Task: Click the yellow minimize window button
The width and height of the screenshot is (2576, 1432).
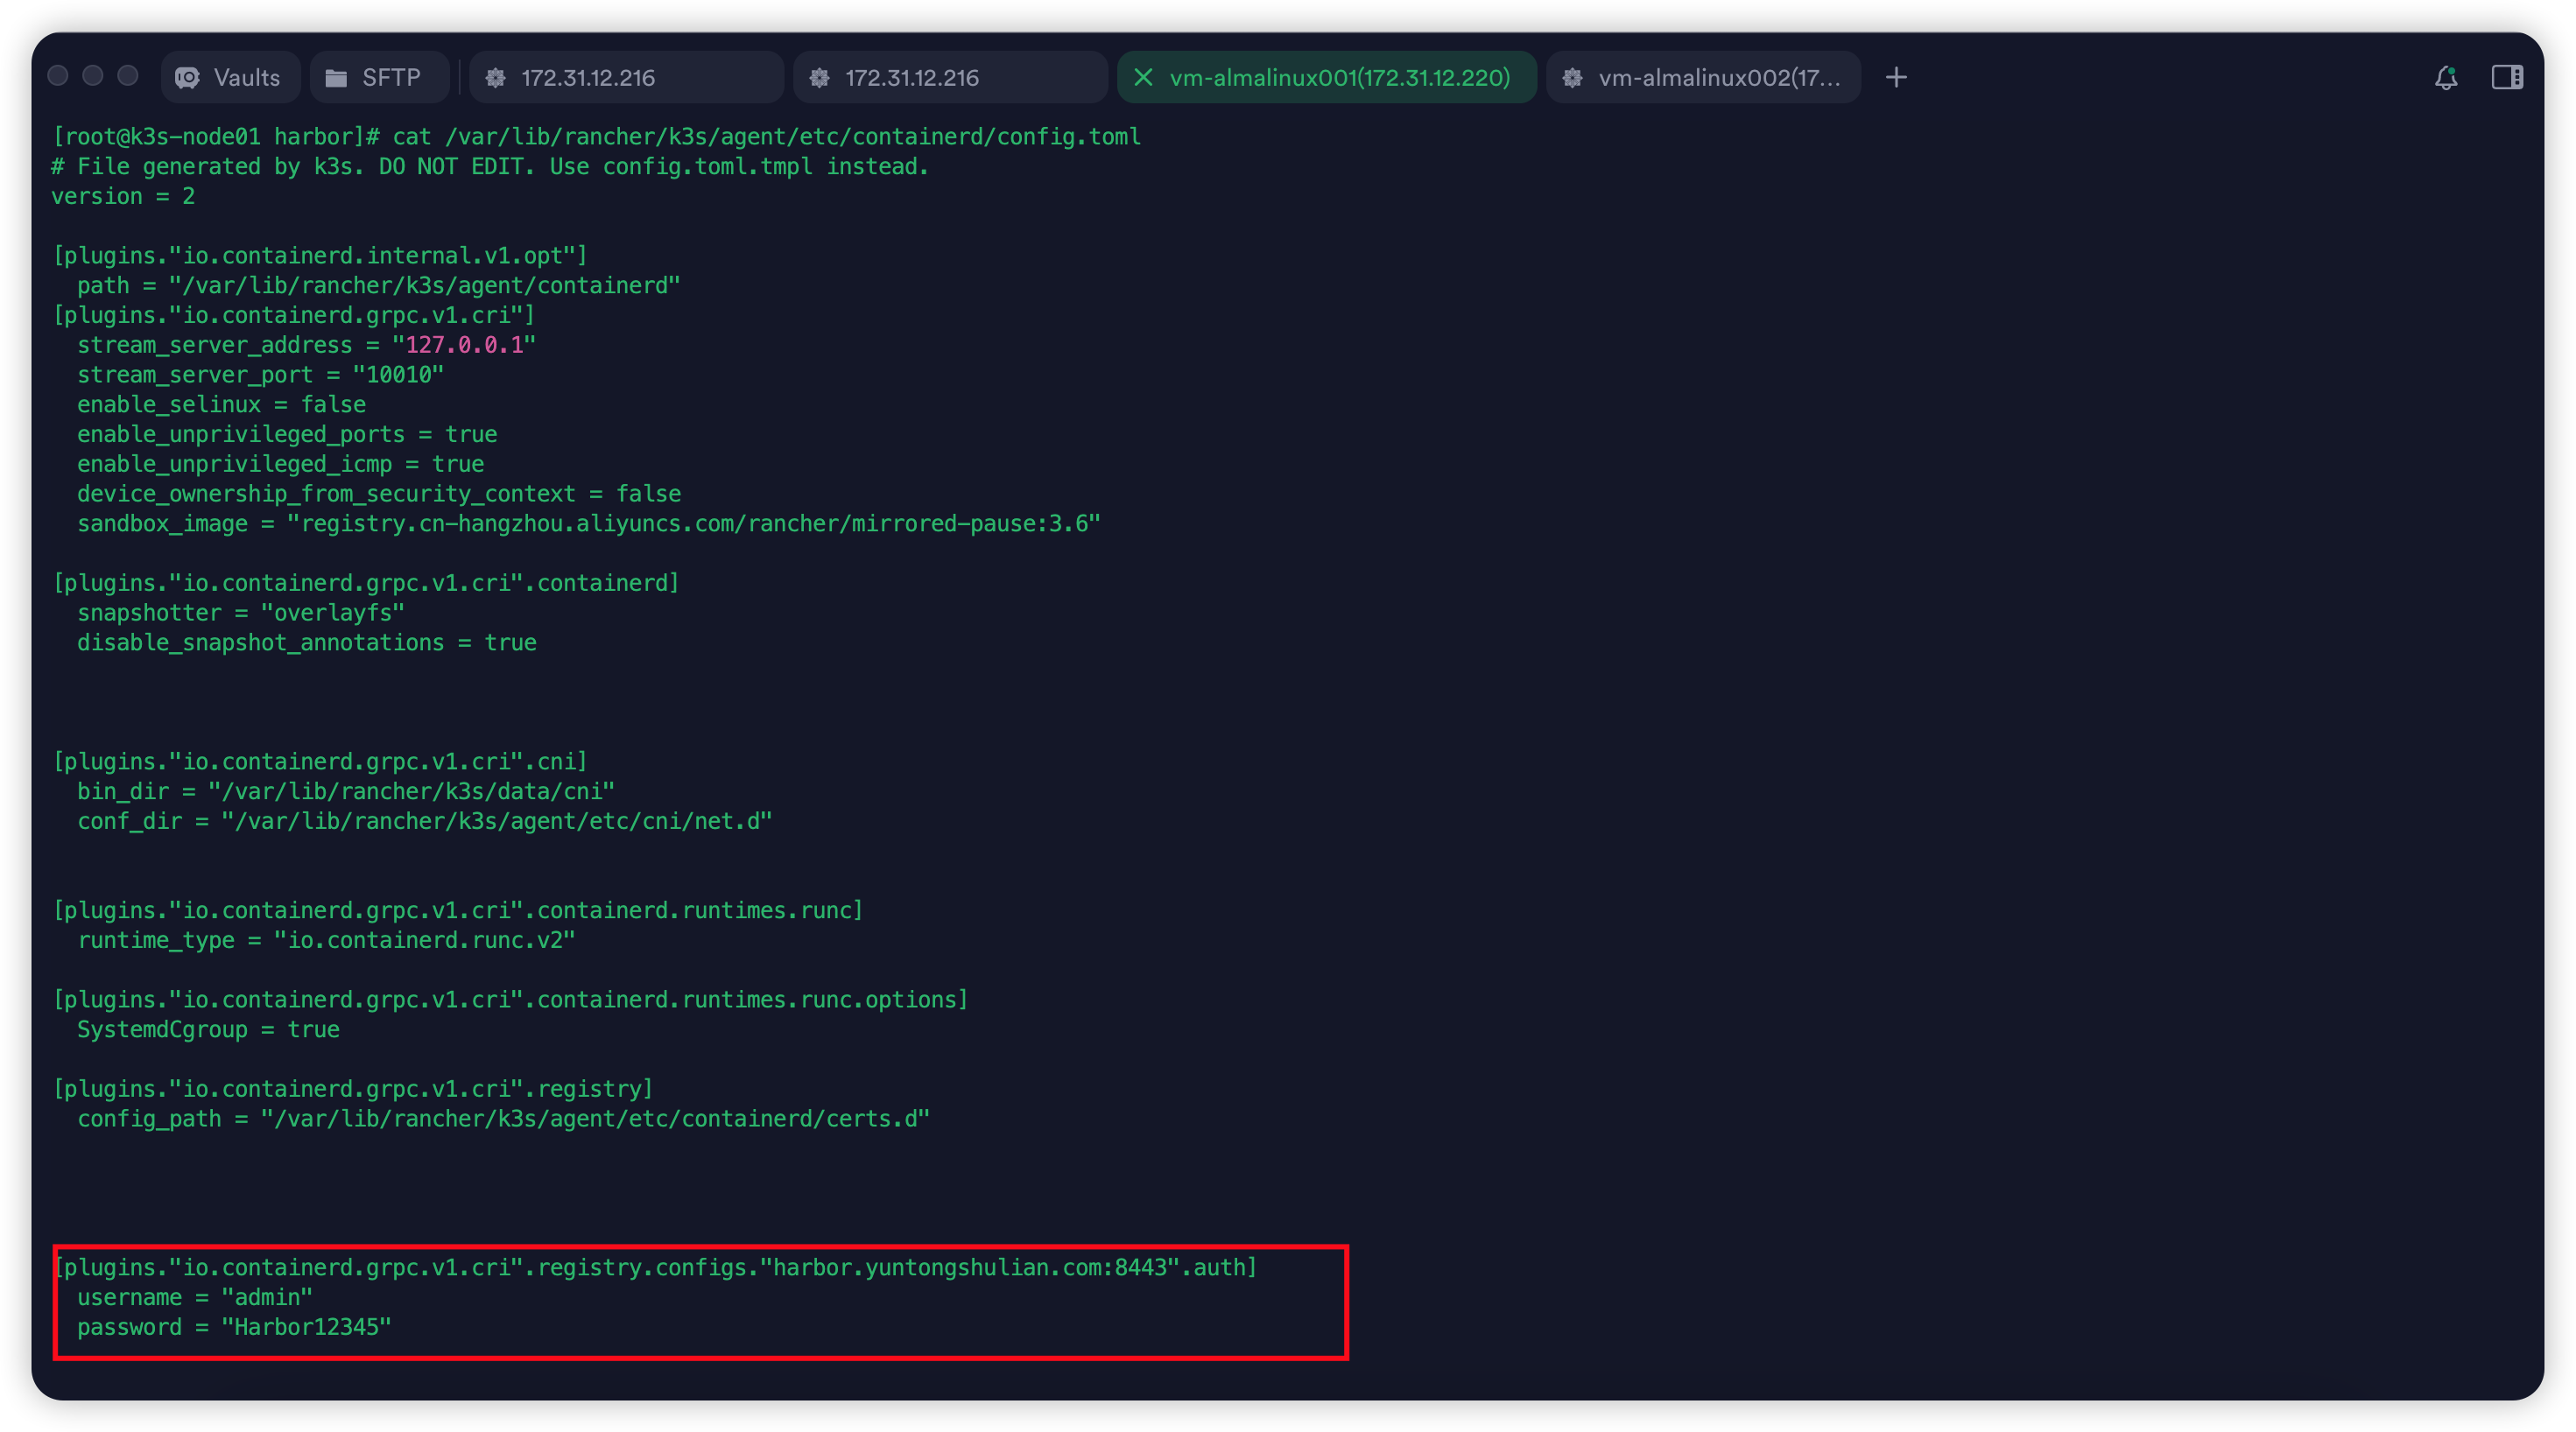Action: [x=93, y=76]
